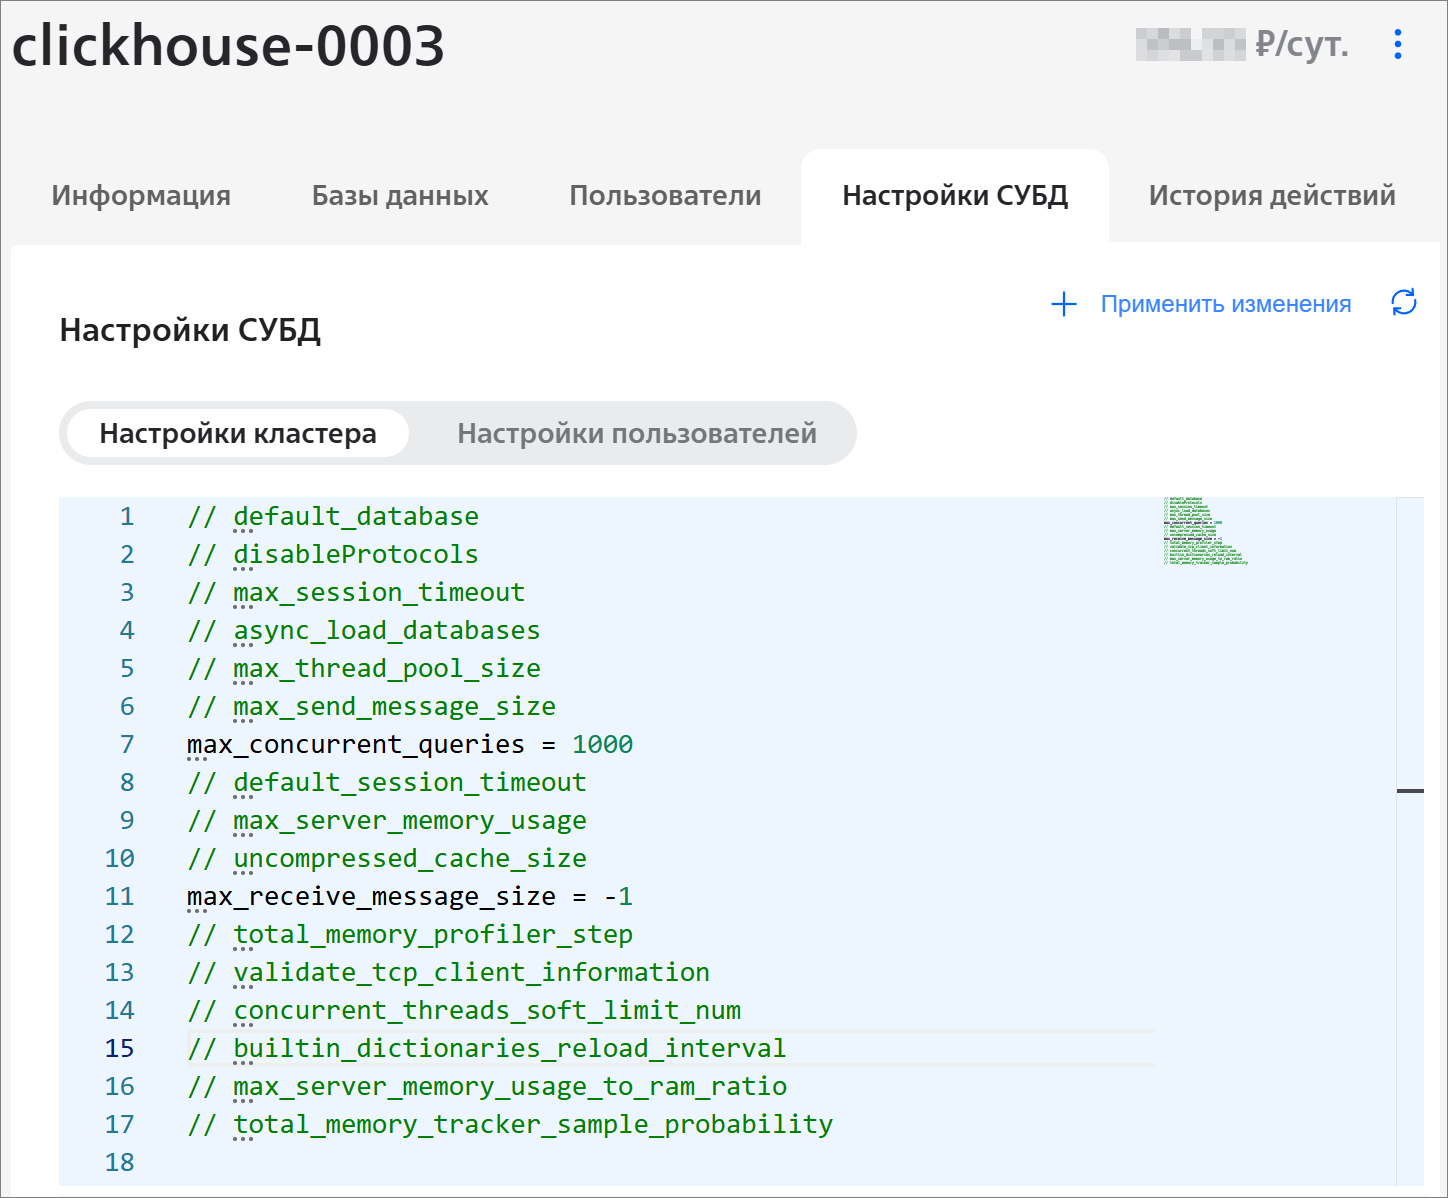Click the ₽/сут. price label
The width and height of the screenshot is (1448, 1198).
[1302, 44]
